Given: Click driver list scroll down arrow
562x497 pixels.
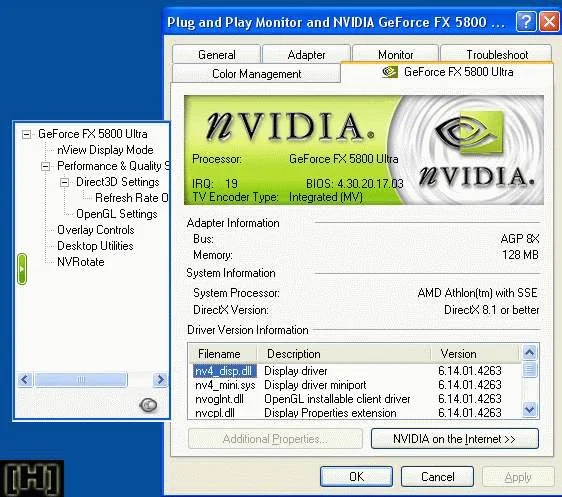Looking at the screenshot, I should tap(530, 409).
